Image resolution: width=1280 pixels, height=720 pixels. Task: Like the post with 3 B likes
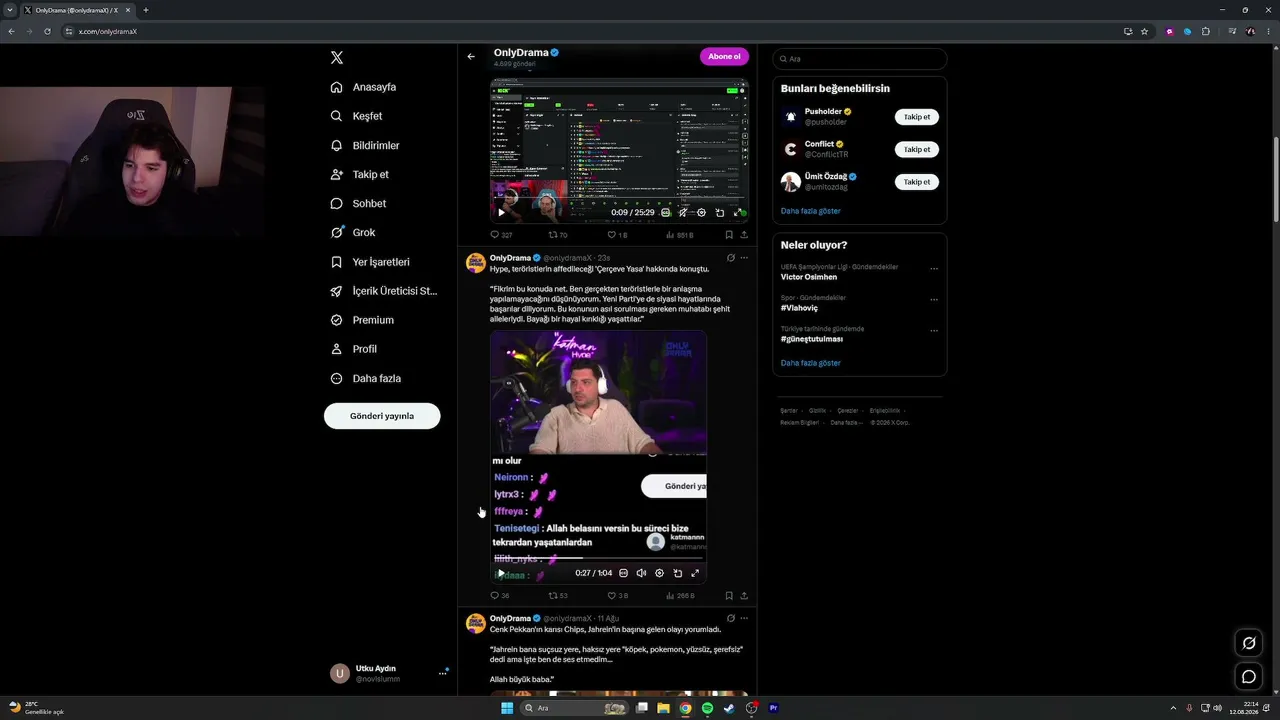[x=617, y=596]
